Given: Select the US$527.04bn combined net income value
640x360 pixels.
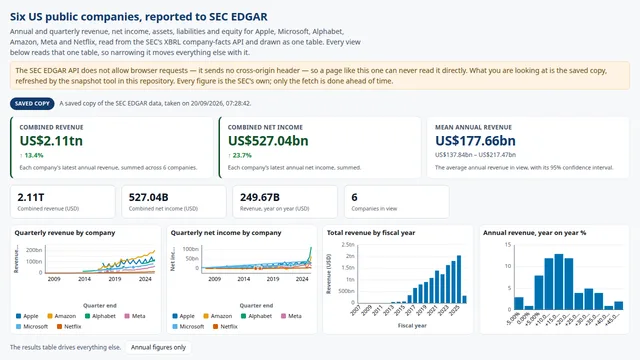Looking at the screenshot, I should (268, 141).
